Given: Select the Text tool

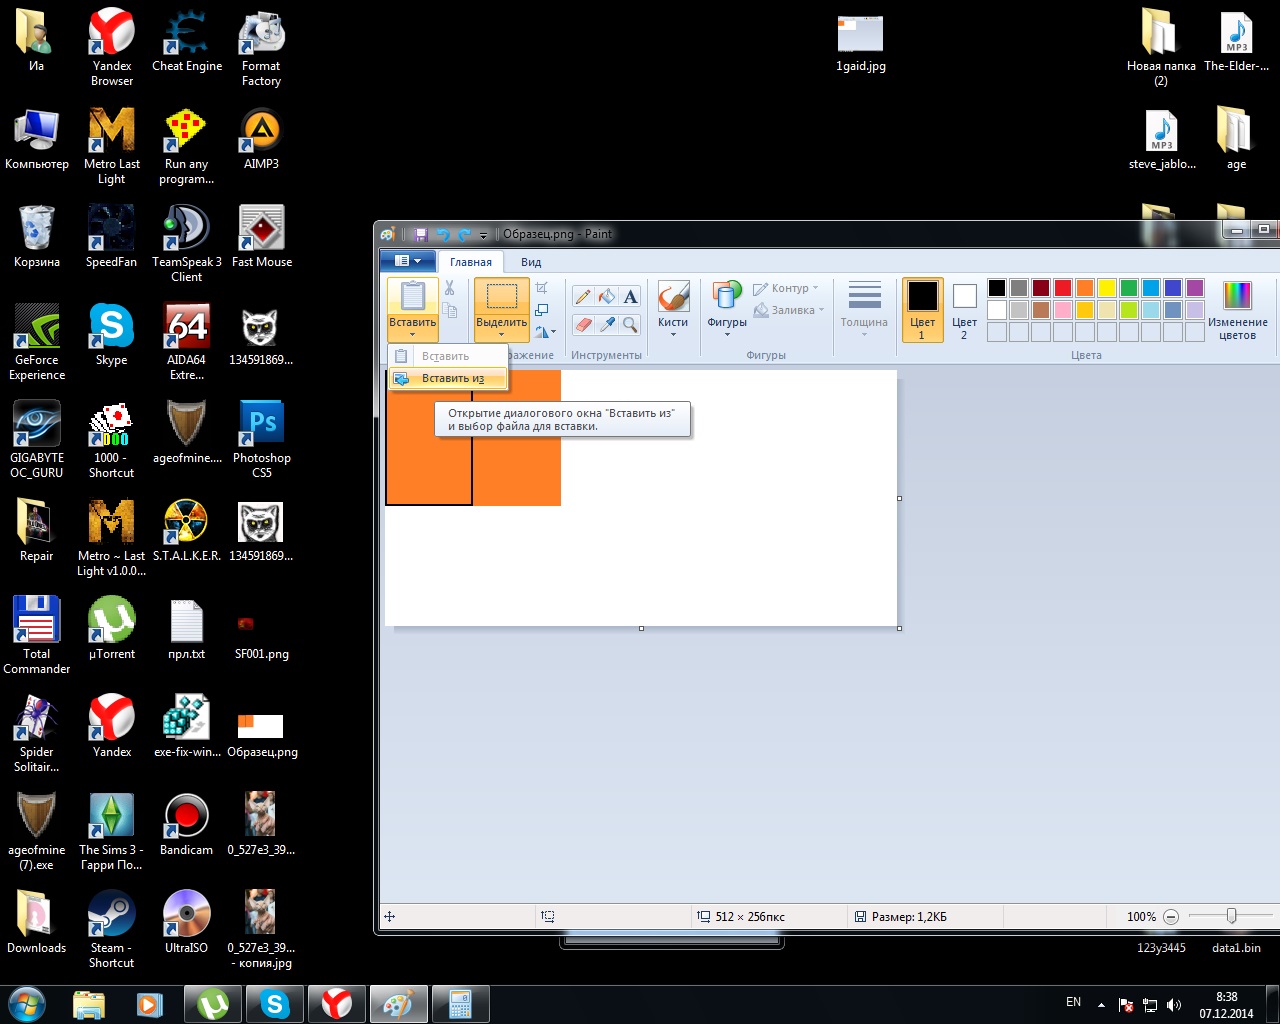Looking at the screenshot, I should point(630,296).
